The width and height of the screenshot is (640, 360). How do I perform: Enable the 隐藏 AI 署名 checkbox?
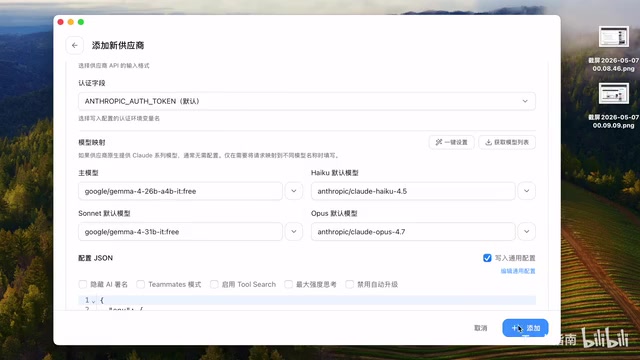click(x=82, y=284)
